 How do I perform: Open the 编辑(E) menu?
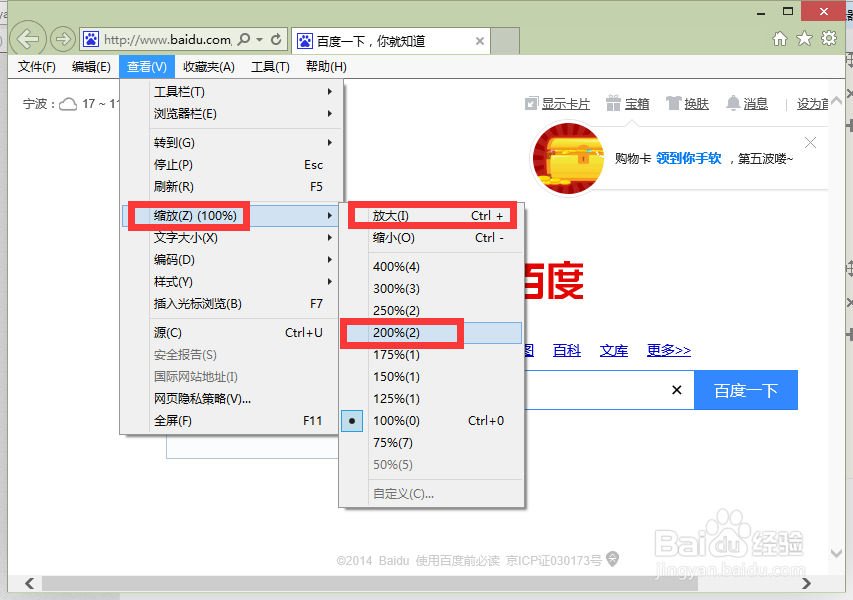[91, 67]
